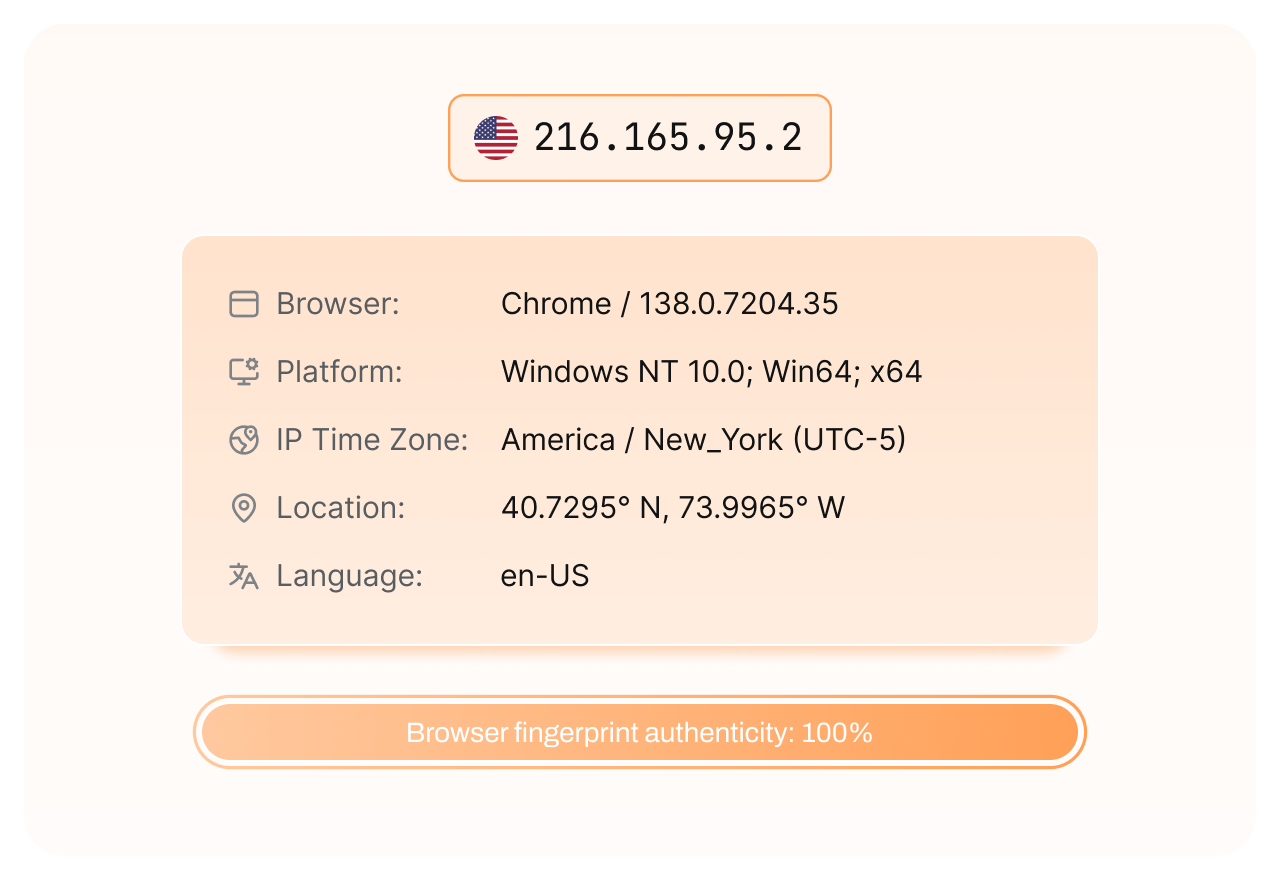Click the Browser fingerprint authenticity bar
Screen dimensions: 1280x880
point(640,733)
